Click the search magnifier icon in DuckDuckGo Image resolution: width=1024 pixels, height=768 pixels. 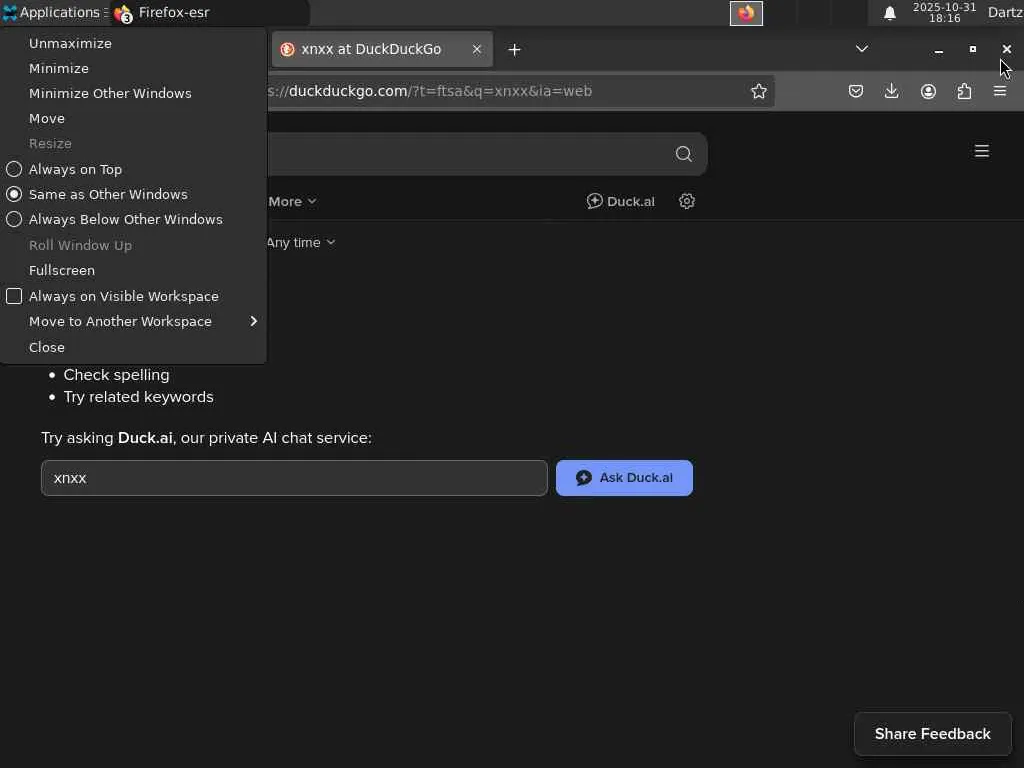[x=683, y=154]
